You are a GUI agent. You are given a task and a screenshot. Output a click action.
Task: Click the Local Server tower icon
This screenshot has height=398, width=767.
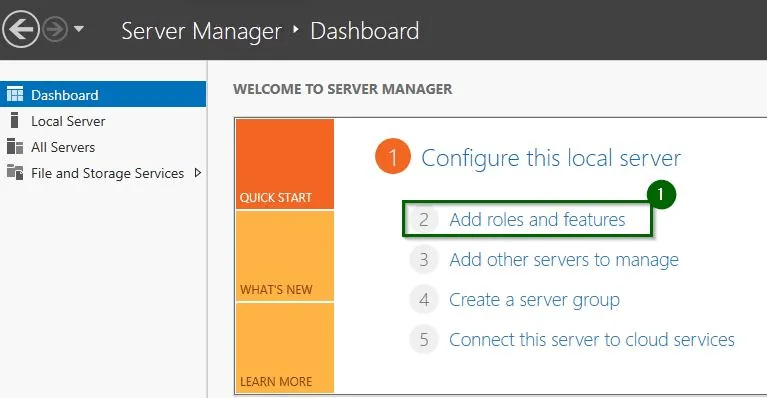pos(15,120)
